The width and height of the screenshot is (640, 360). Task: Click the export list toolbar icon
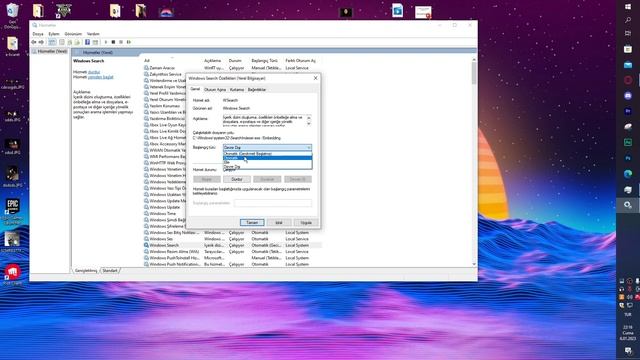[77, 42]
